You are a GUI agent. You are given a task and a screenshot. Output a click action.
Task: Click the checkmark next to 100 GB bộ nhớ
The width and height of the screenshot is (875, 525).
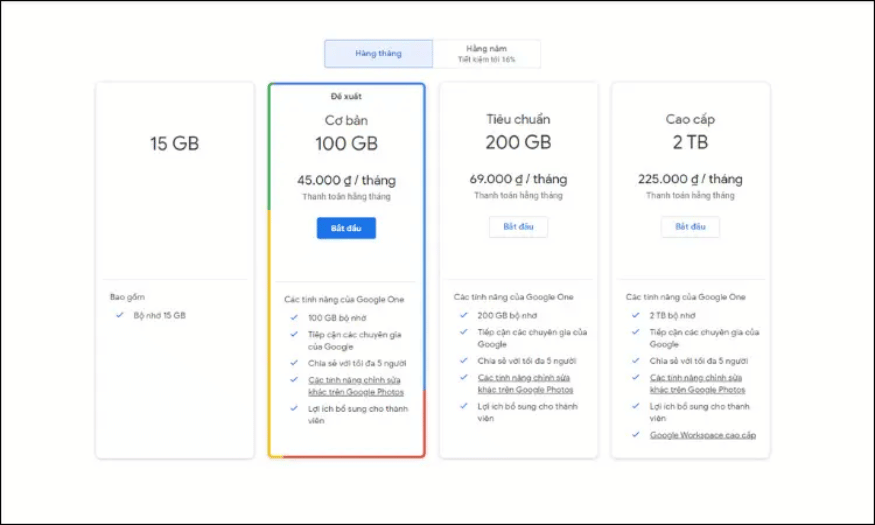click(294, 317)
